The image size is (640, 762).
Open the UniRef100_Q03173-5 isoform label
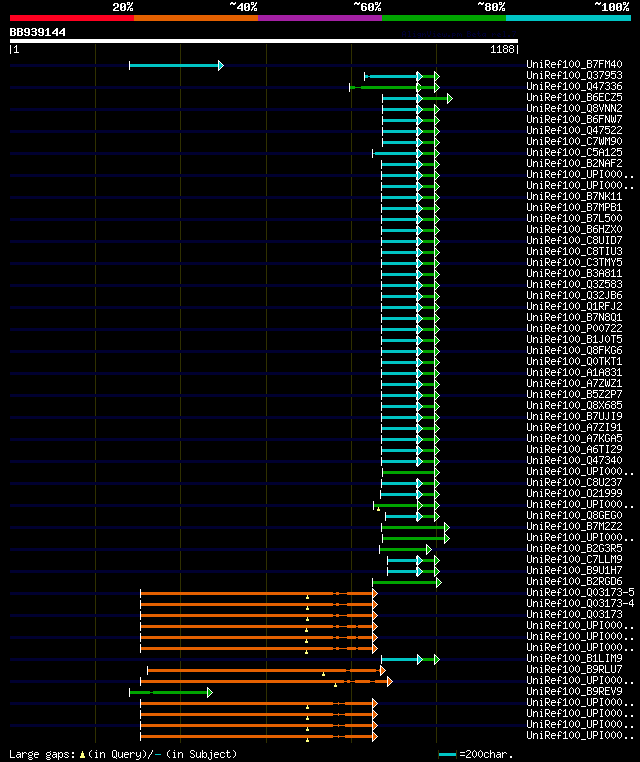click(580, 592)
